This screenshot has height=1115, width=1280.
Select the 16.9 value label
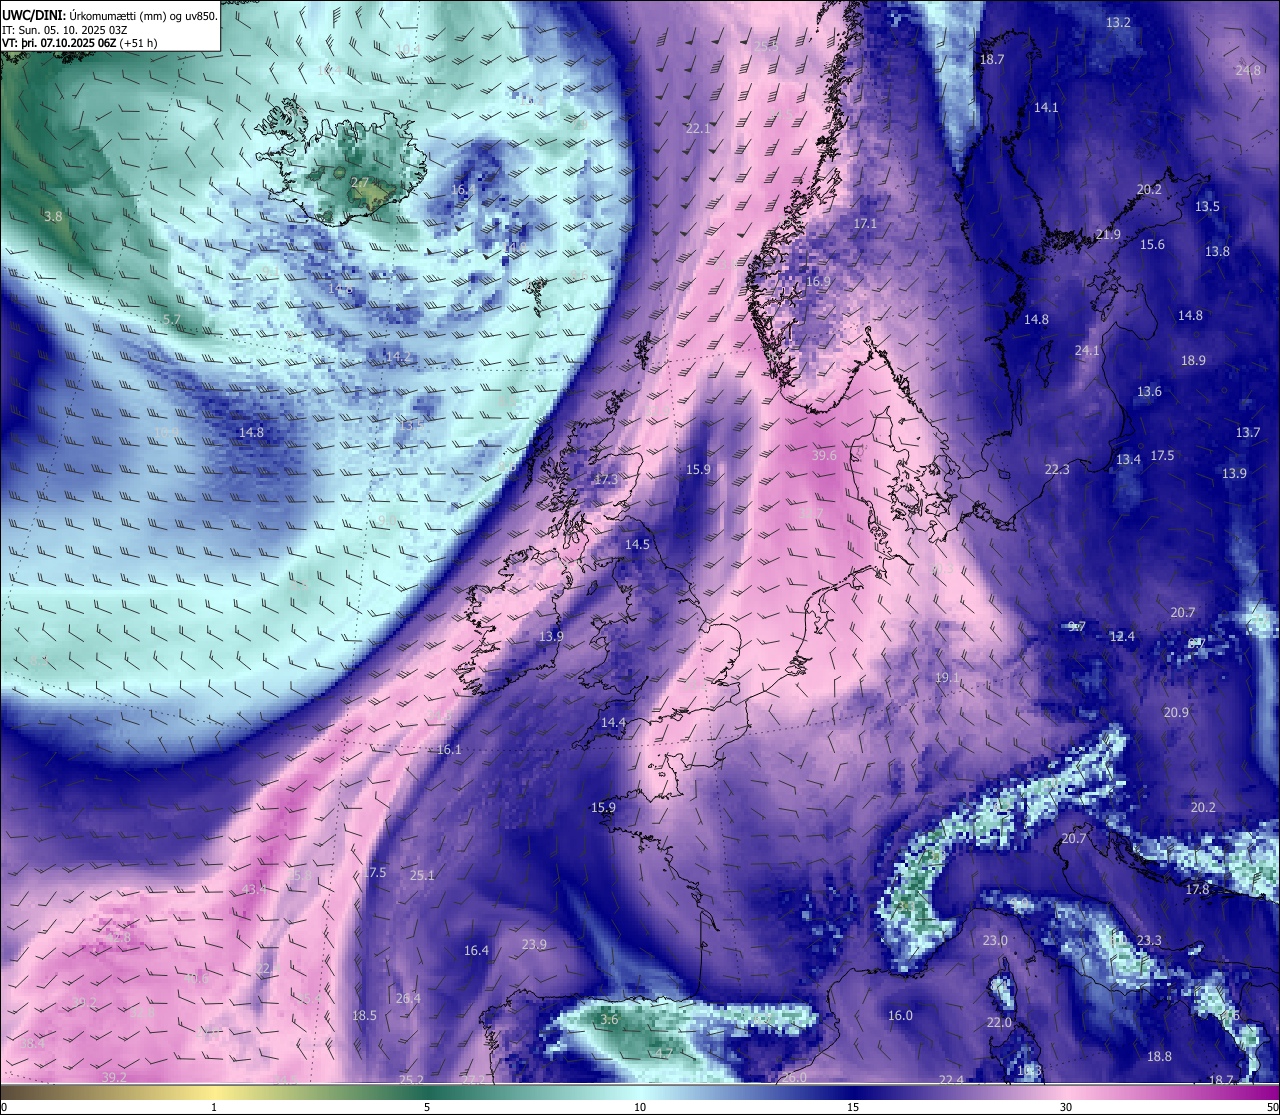coord(818,282)
